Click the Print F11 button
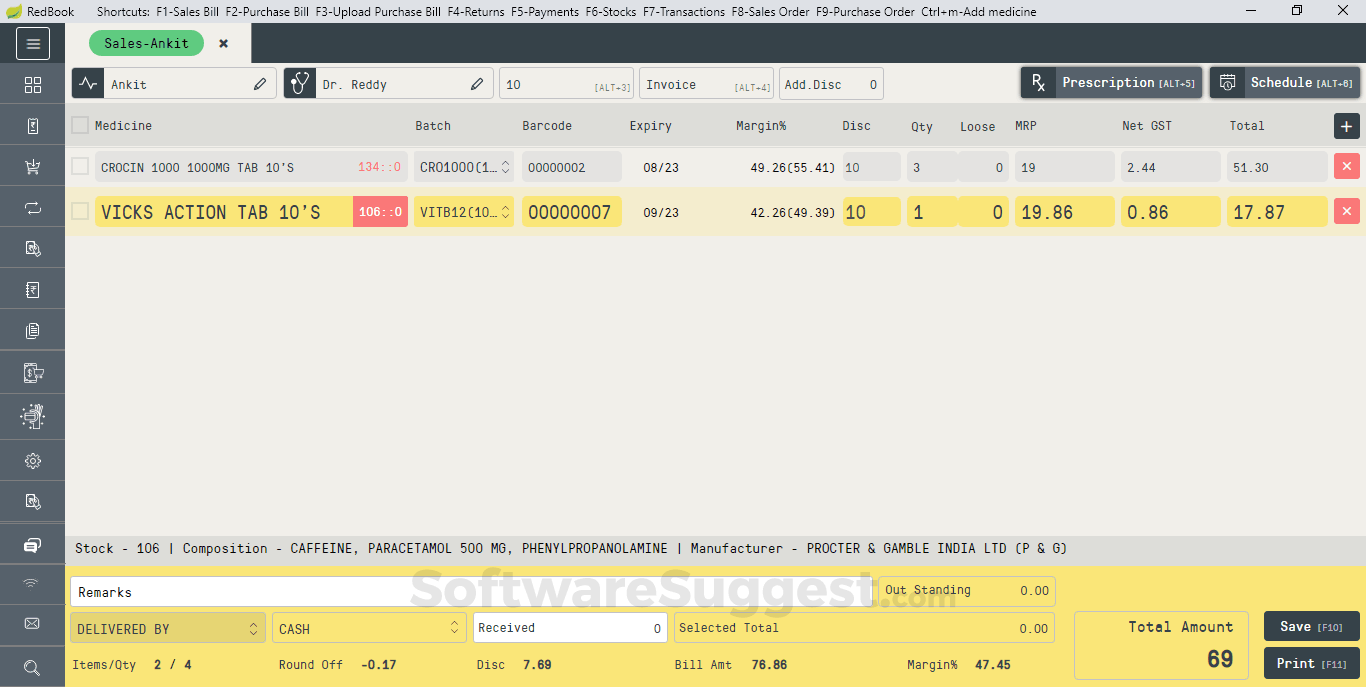Viewport: 1366px width, 687px height. 1311,663
